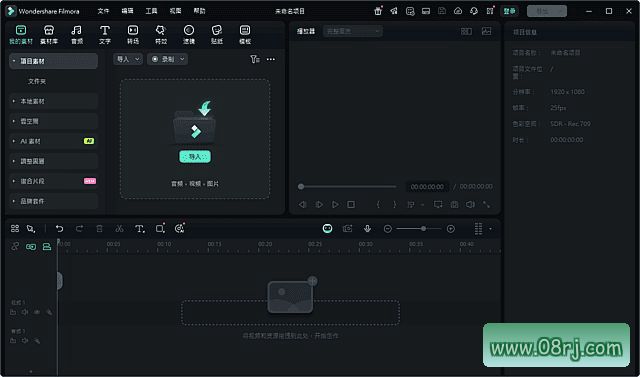
Task: Open the 录制 record dropdown
Action: [x=167, y=59]
